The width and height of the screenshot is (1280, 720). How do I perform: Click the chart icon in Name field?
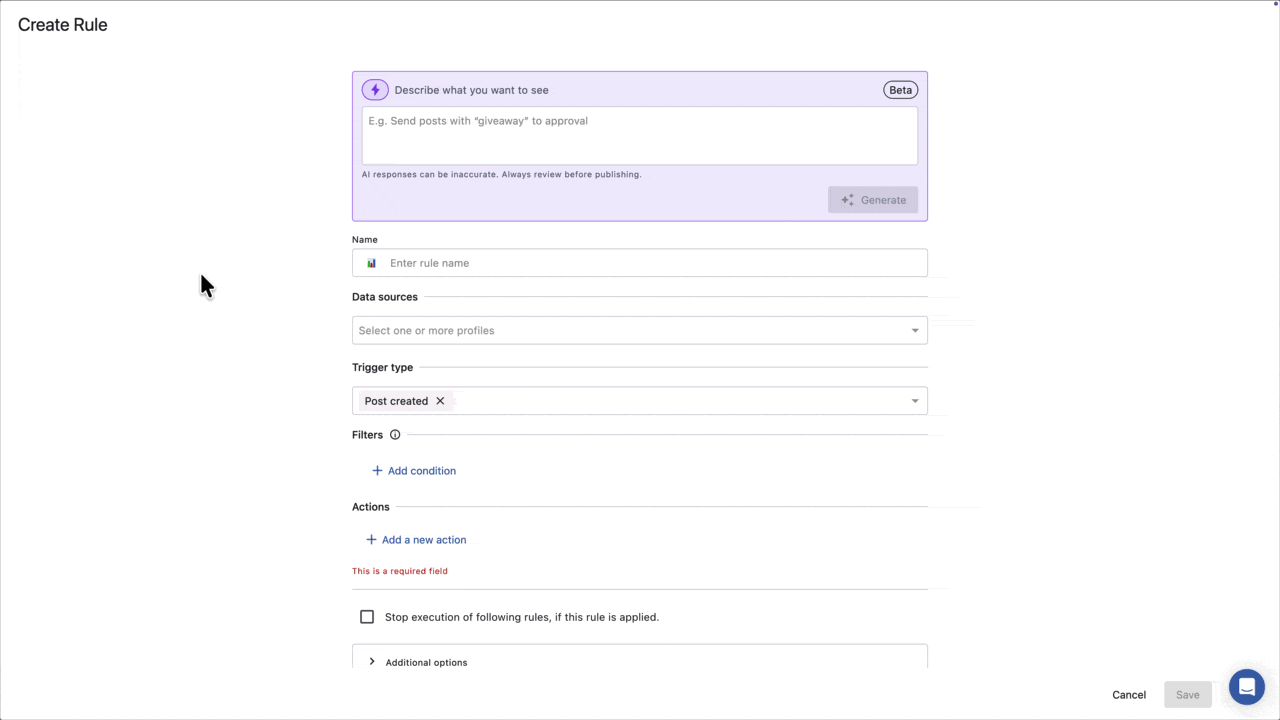tap(372, 263)
